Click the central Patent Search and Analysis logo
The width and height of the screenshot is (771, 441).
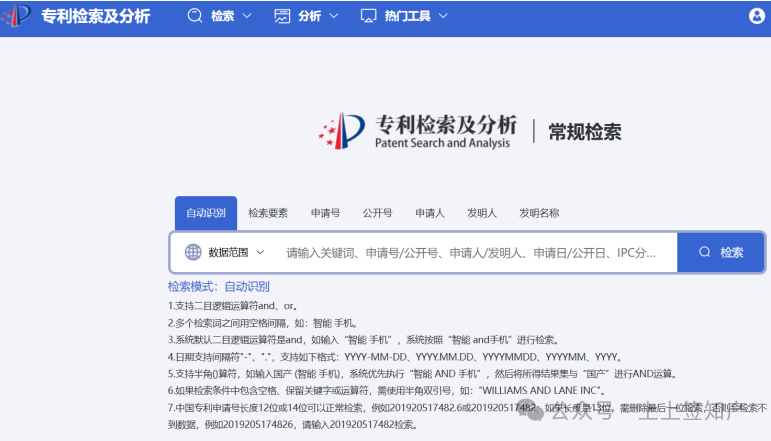click(x=417, y=131)
